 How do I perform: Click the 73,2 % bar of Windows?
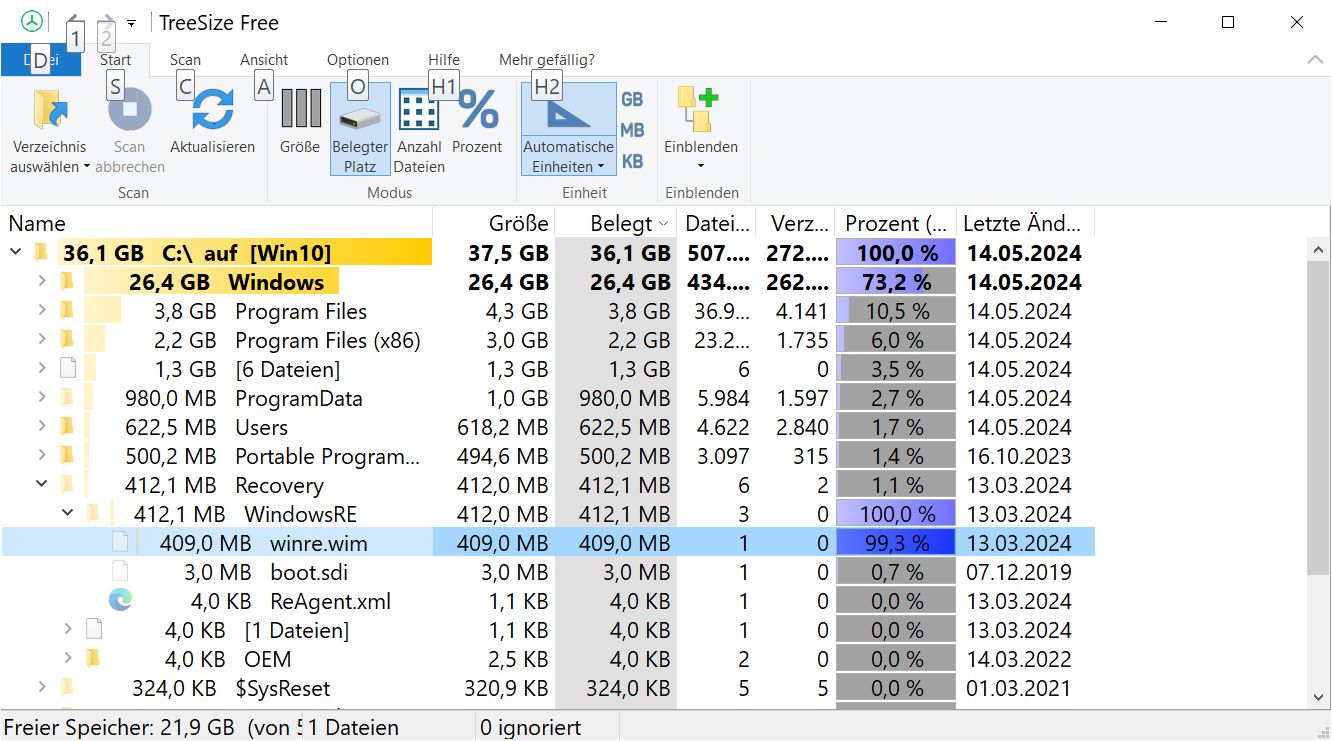tap(896, 281)
